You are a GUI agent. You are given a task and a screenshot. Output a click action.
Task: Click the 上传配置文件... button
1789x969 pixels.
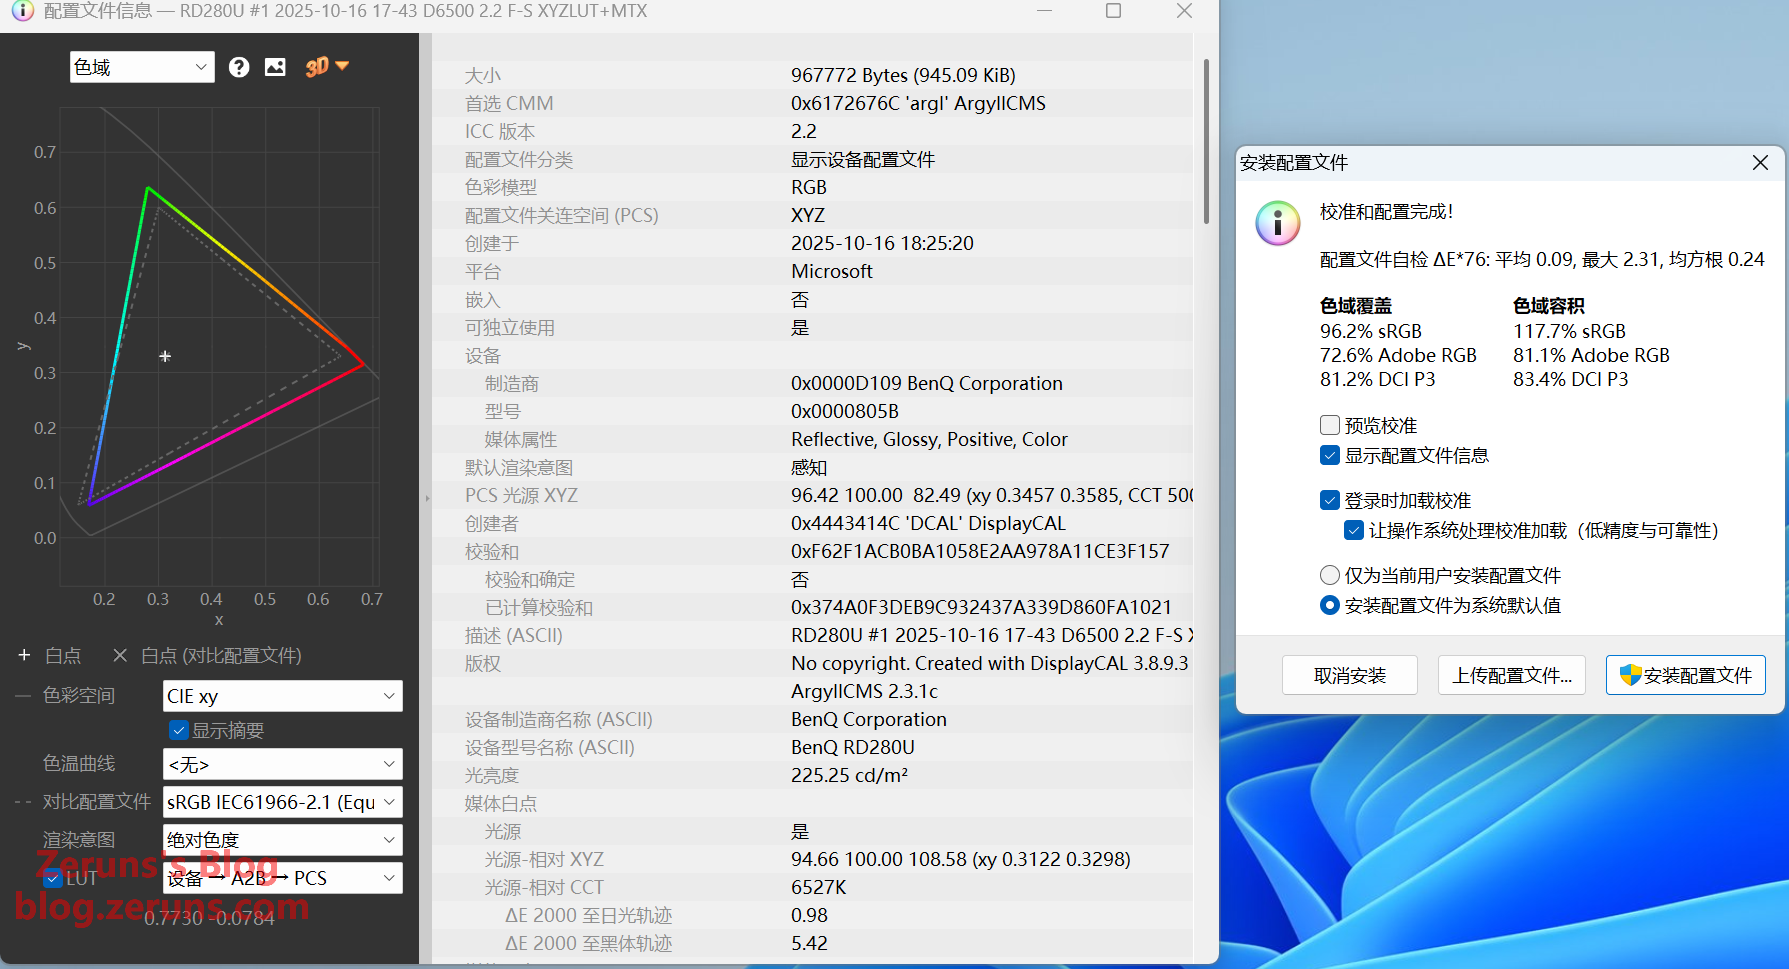tap(1511, 676)
